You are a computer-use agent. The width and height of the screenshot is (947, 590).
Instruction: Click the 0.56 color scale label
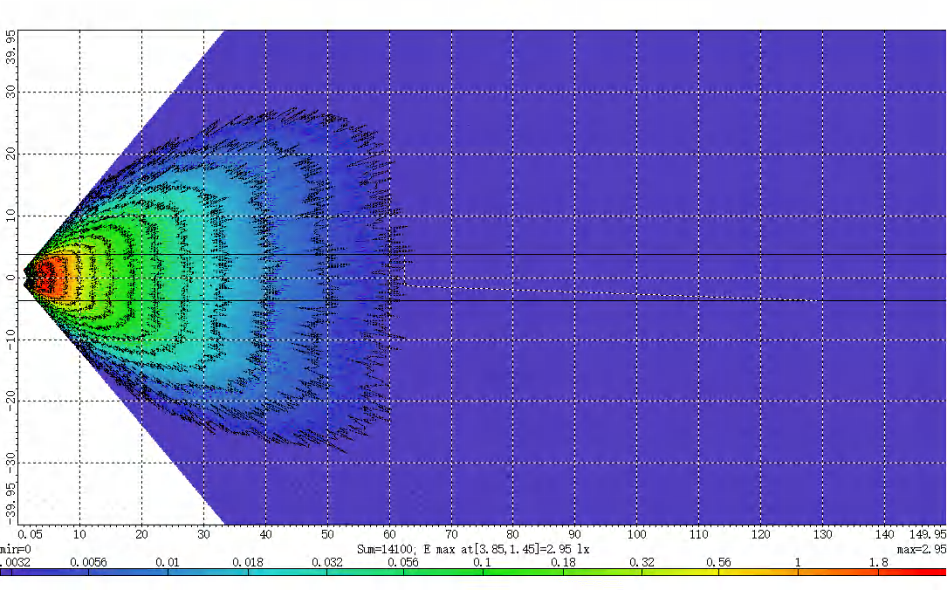pos(719,562)
